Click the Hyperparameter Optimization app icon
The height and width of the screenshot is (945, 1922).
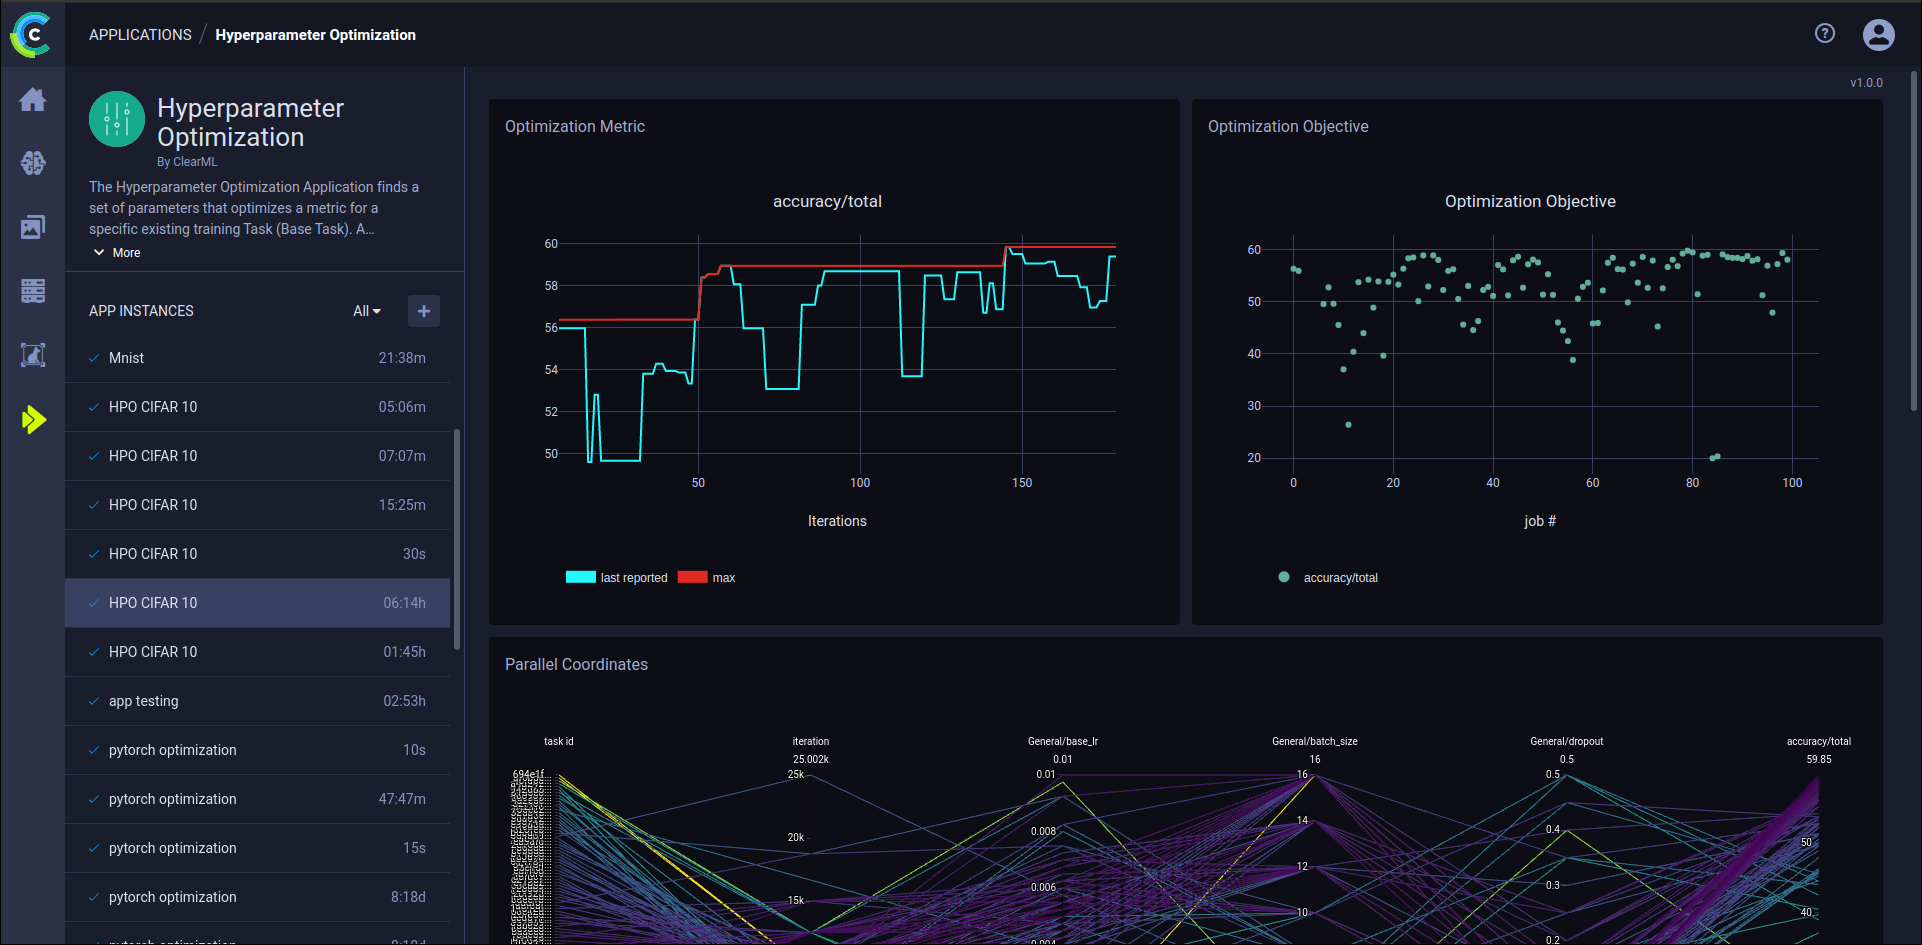(x=117, y=119)
